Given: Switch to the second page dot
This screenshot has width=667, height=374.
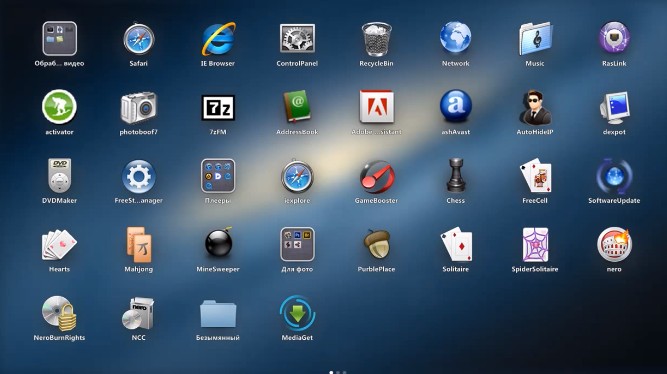Looking at the screenshot, I should pyautogui.click(x=338, y=372).
